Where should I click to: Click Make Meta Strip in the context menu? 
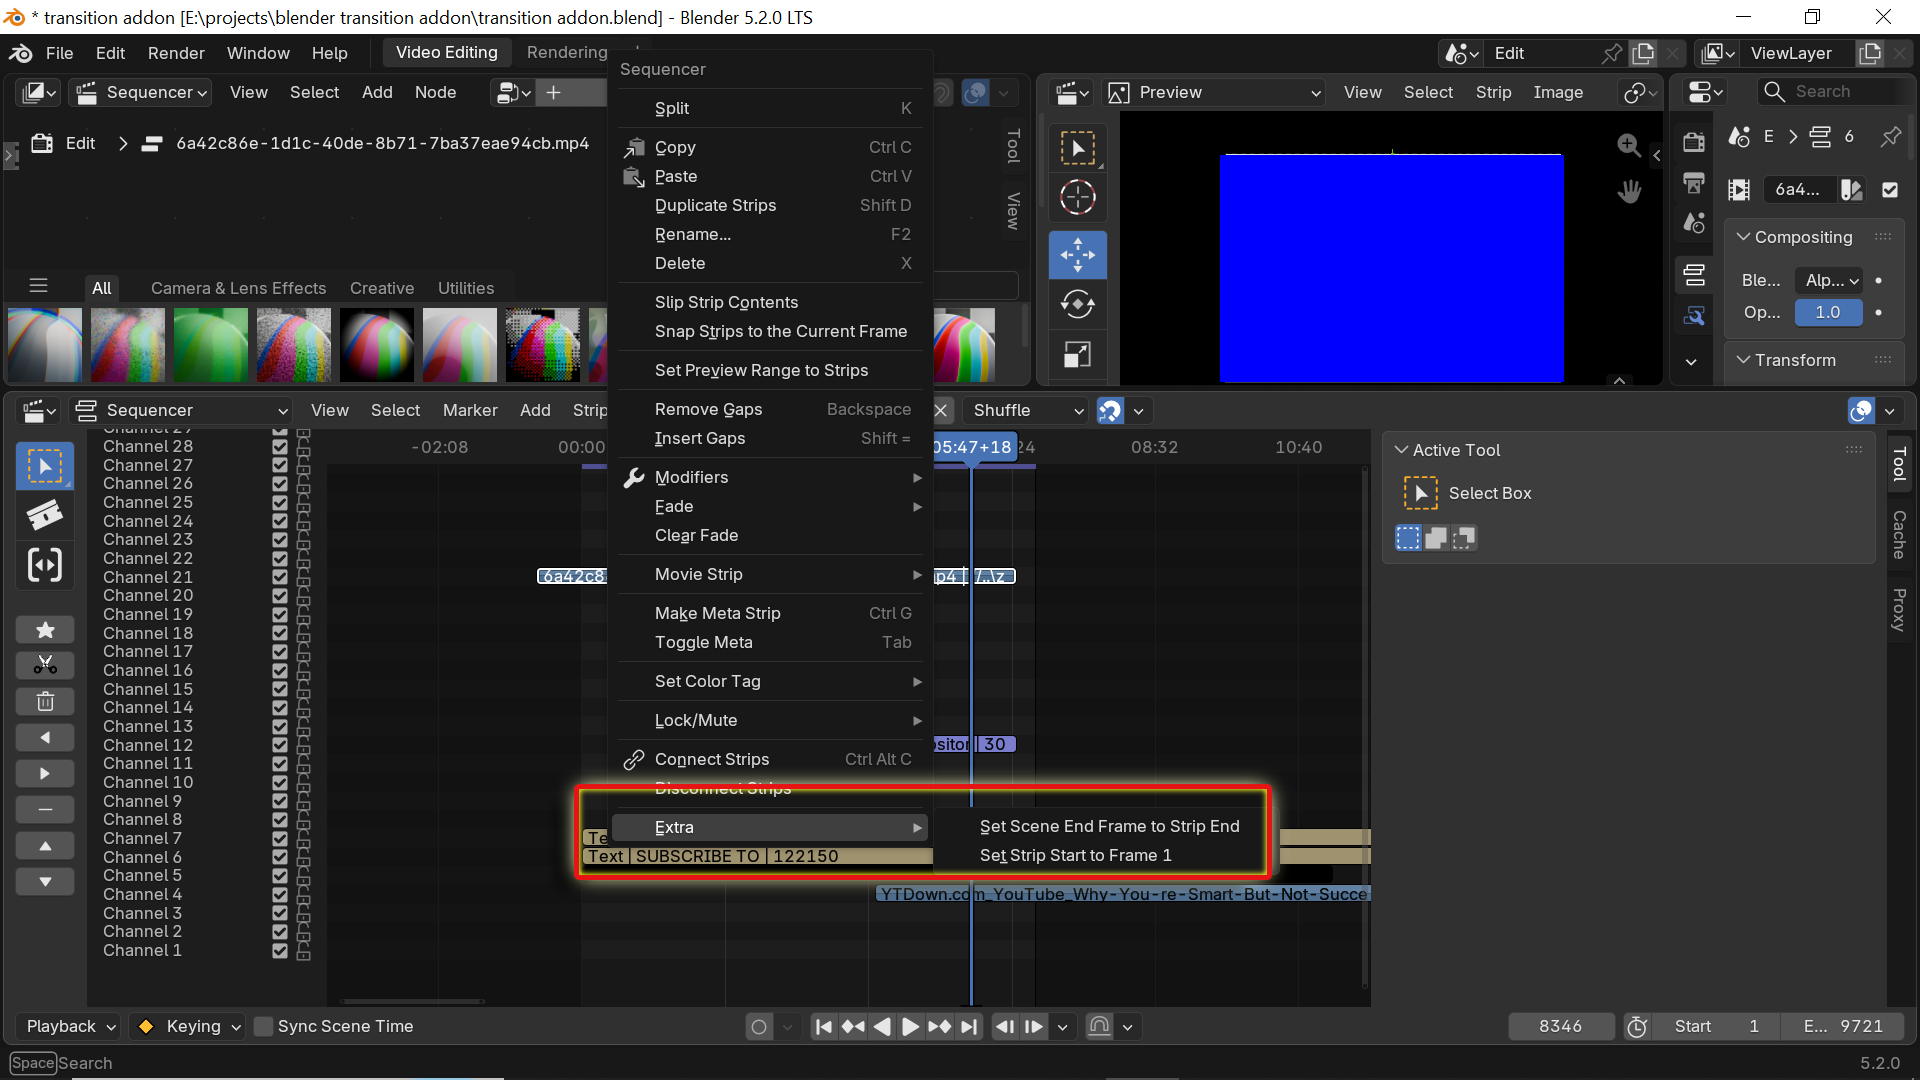pyautogui.click(x=770, y=613)
